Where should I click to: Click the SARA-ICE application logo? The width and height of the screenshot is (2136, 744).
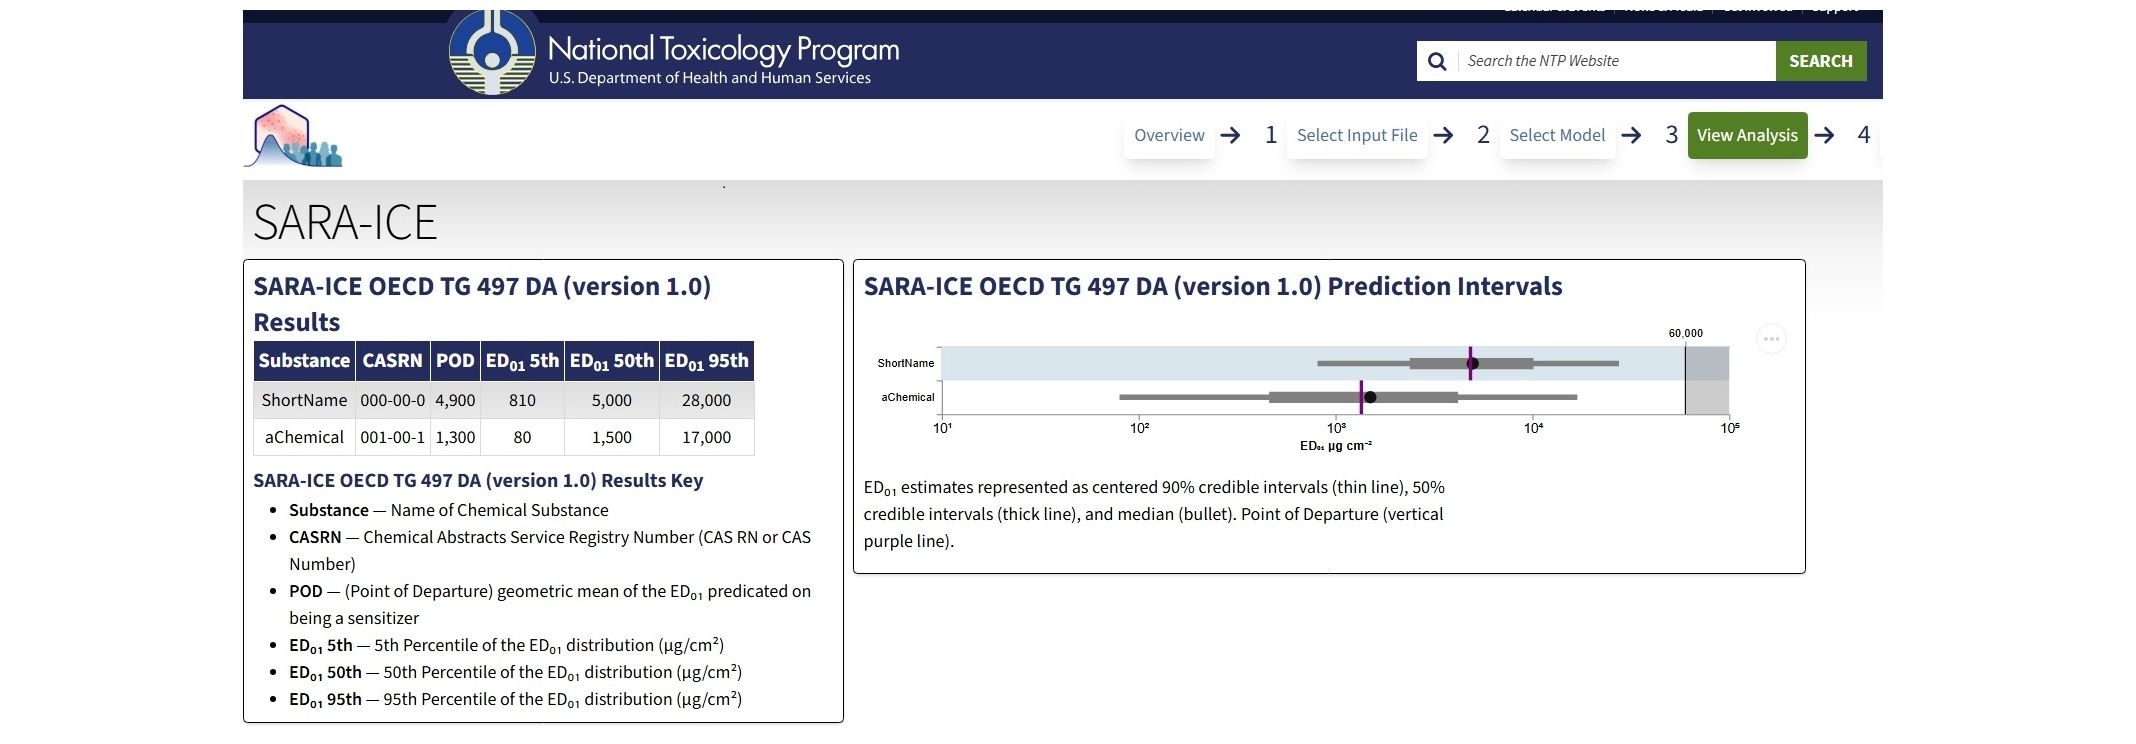click(293, 136)
